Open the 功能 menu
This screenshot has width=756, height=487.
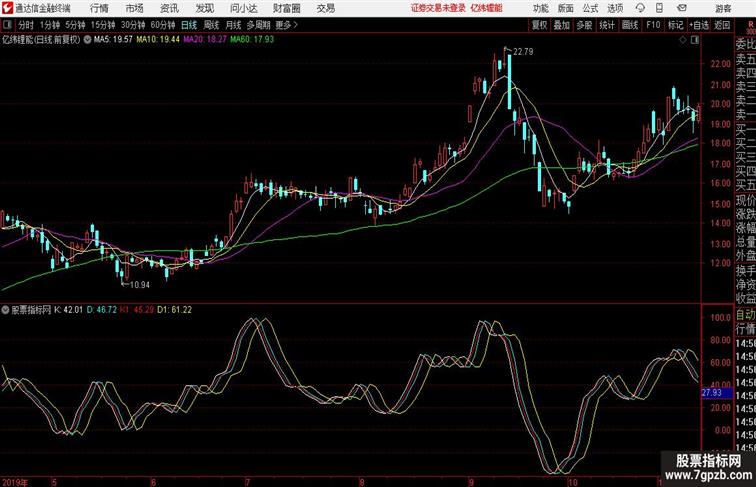click(540, 8)
